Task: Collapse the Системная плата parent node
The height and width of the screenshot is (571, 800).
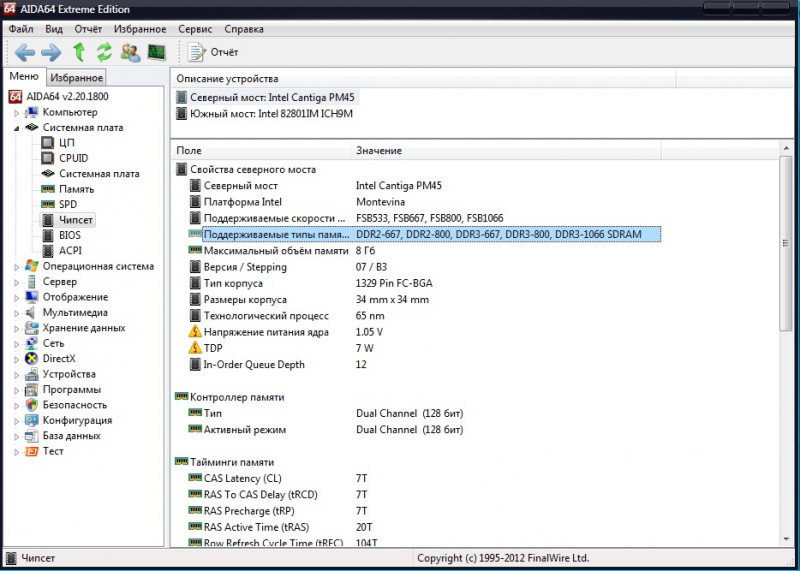Action: coord(16,128)
